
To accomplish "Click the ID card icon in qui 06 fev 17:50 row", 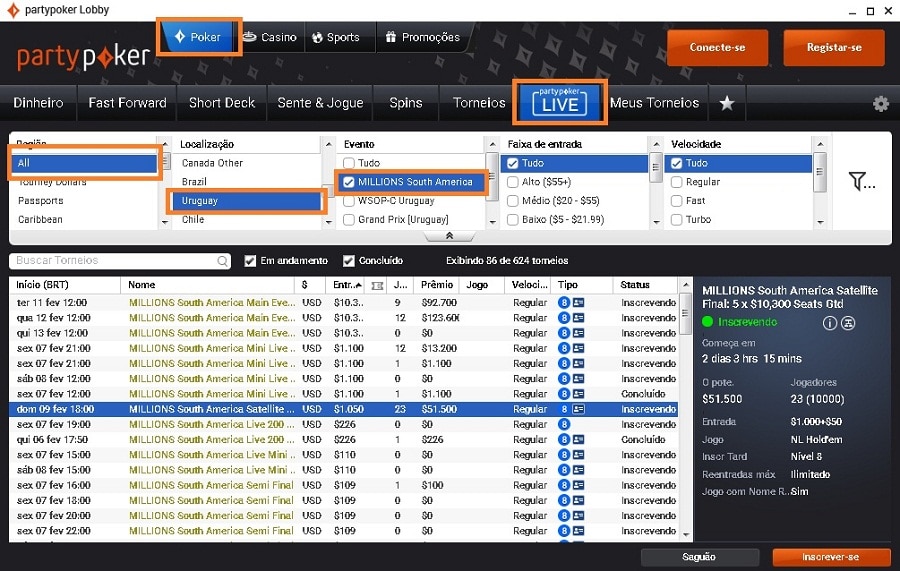I will tap(579, 440).
